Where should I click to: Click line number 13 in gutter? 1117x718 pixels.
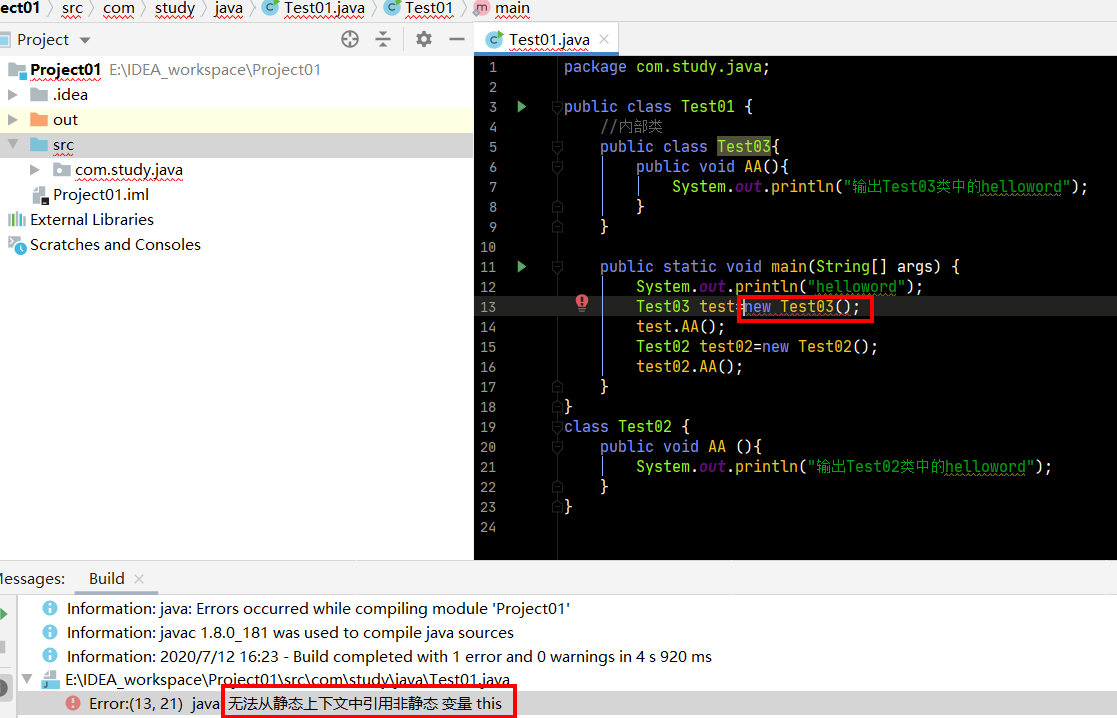(x=488, y=307)
